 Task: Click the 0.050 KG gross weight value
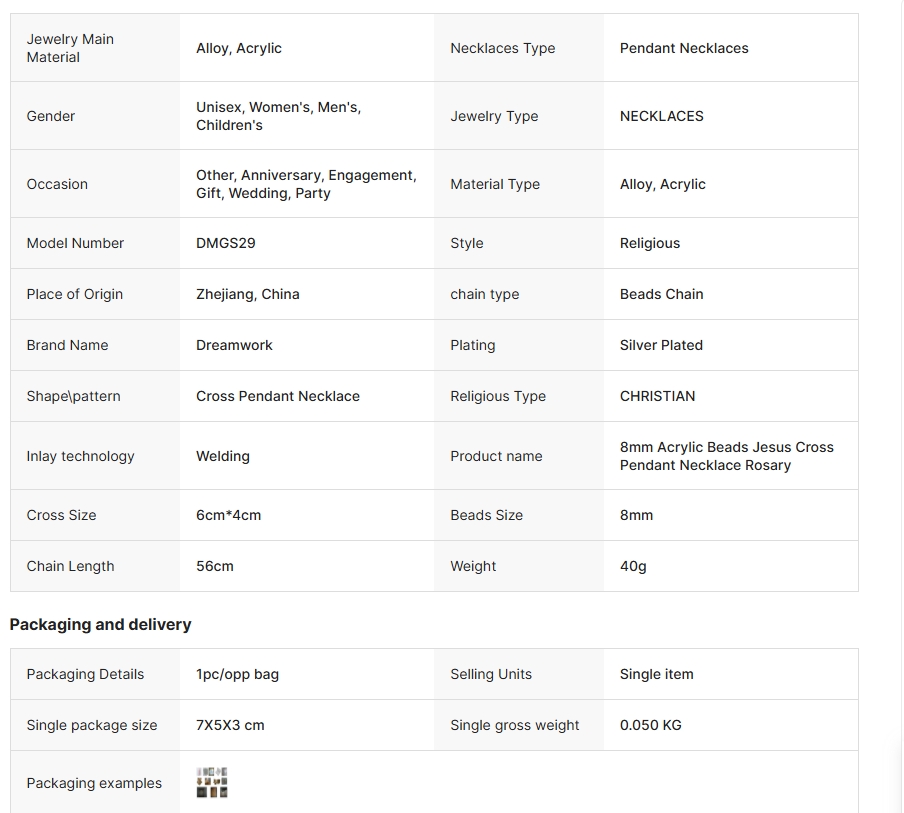[650, 725]
